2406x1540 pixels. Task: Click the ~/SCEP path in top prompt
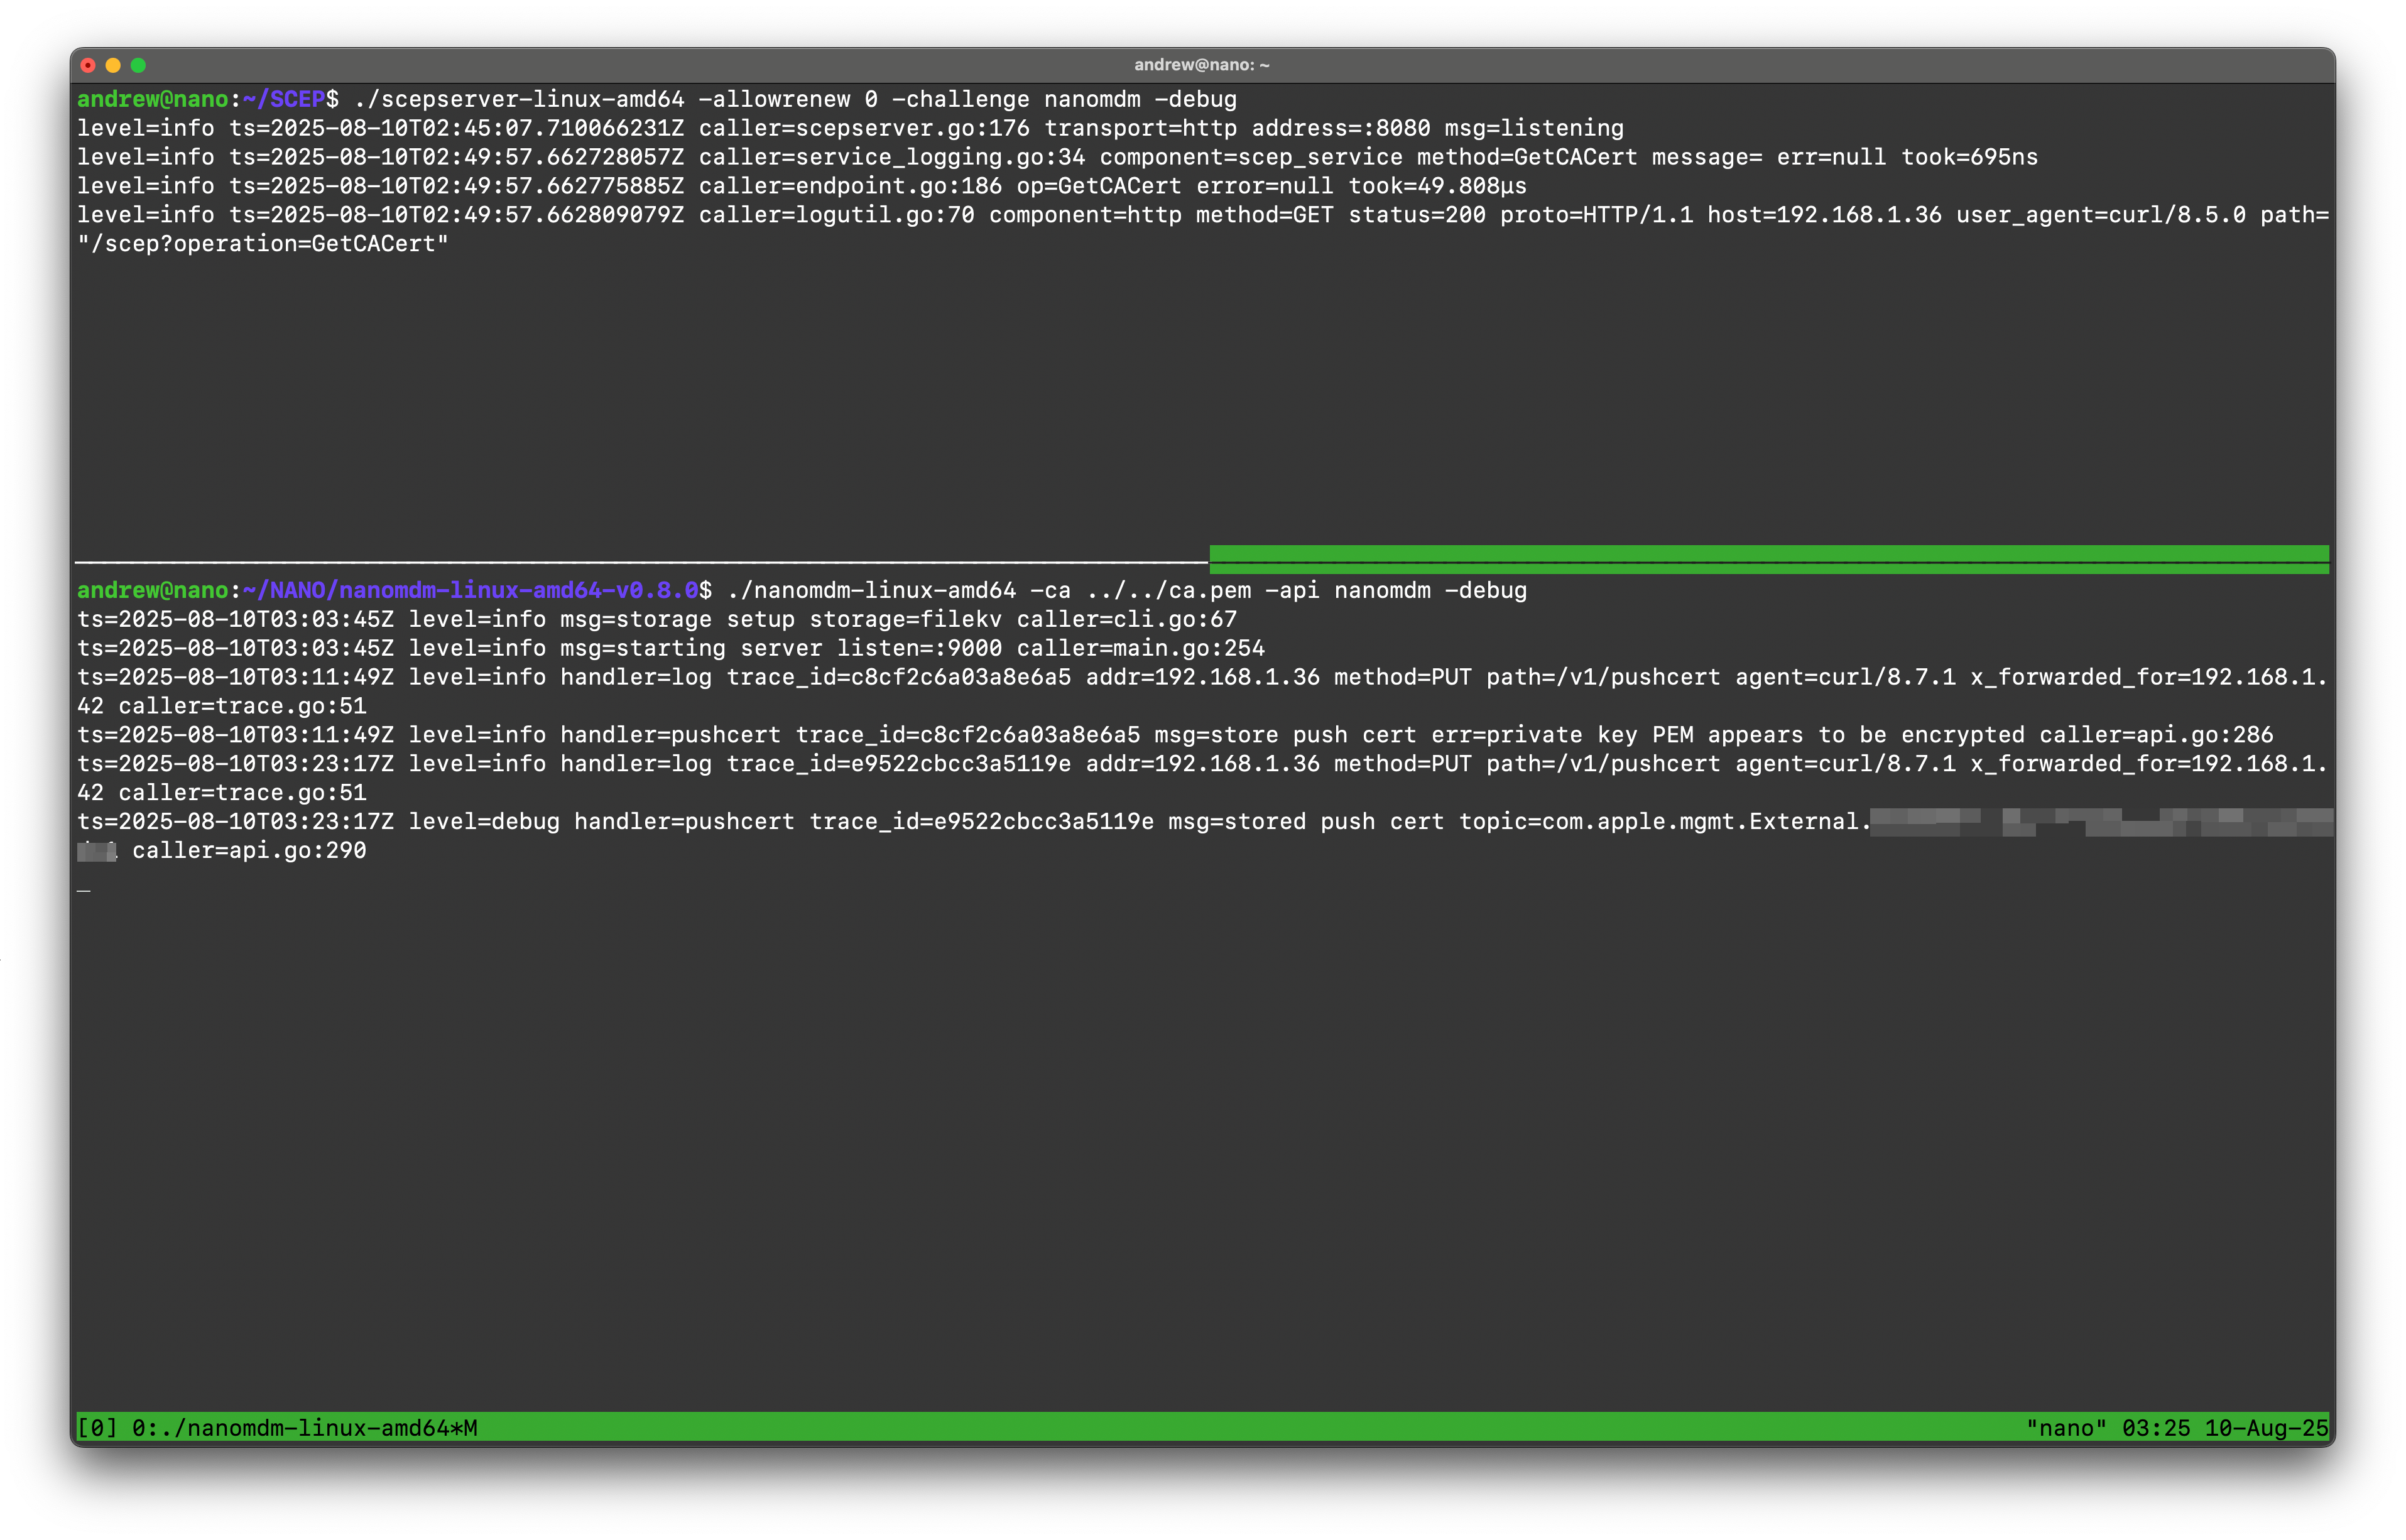[x=284, y=100]
